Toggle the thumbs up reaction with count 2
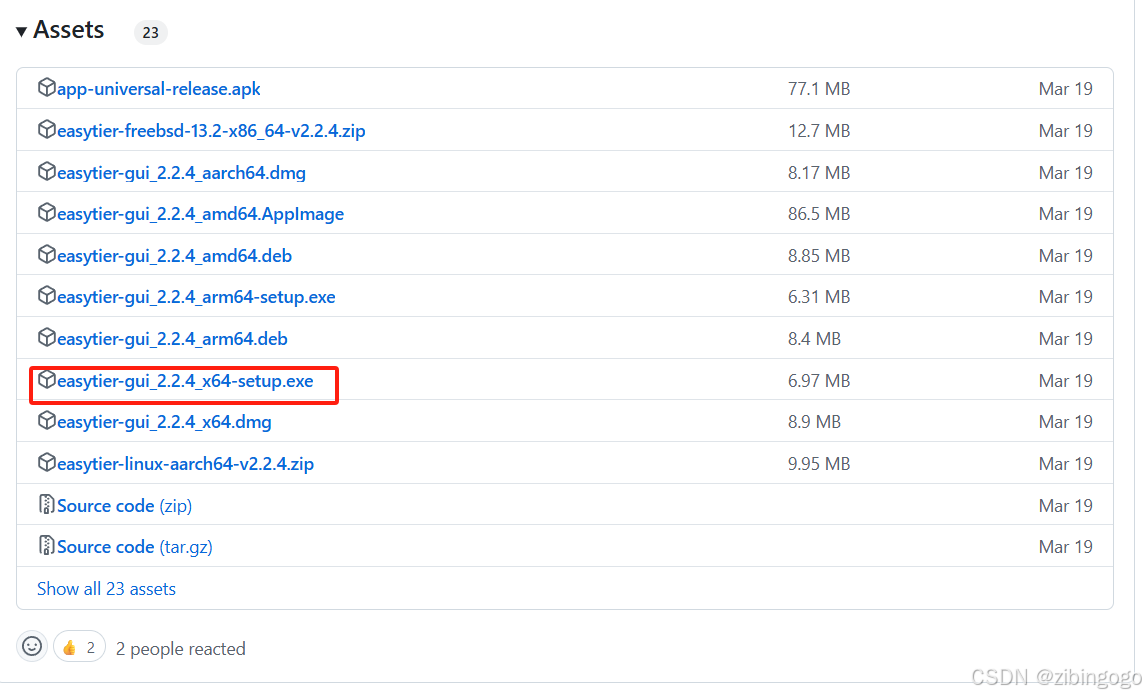The height and width of the screenshot is (697, 1146). pos(79,647)
